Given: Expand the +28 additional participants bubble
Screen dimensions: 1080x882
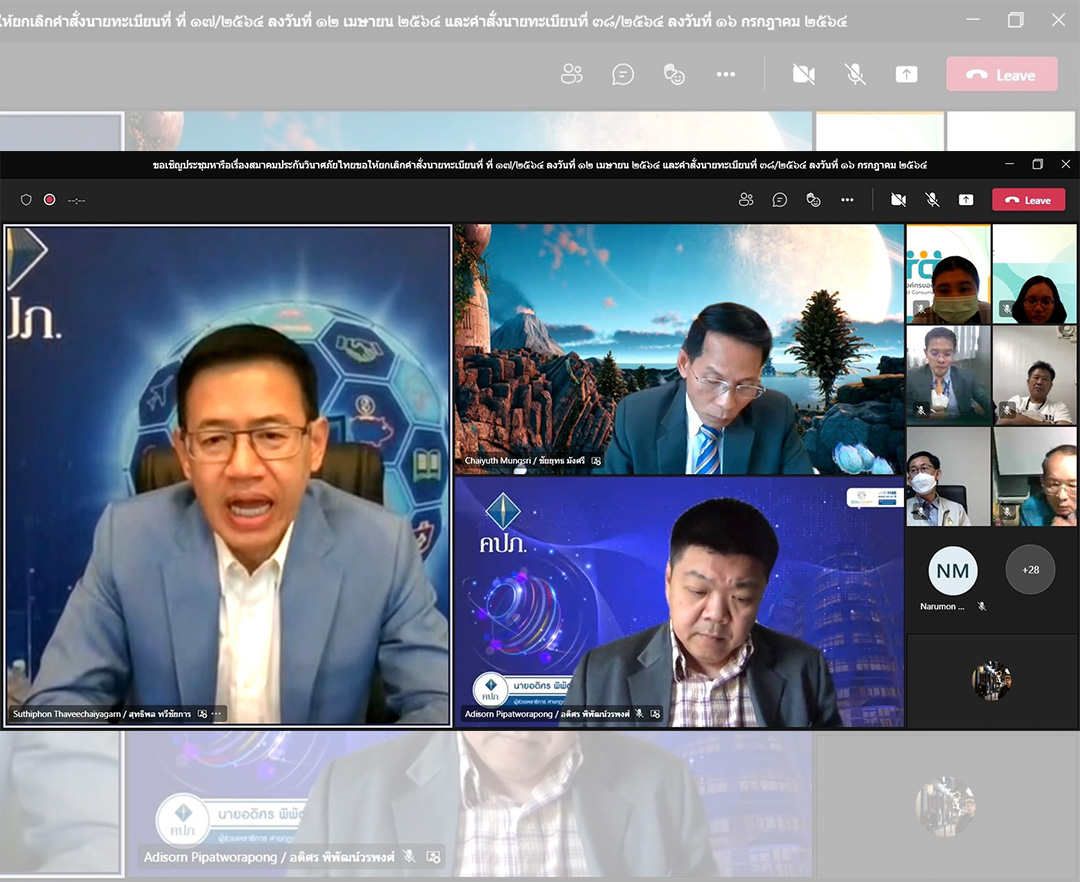Looking at the screenshot, I should point(1030,570).
